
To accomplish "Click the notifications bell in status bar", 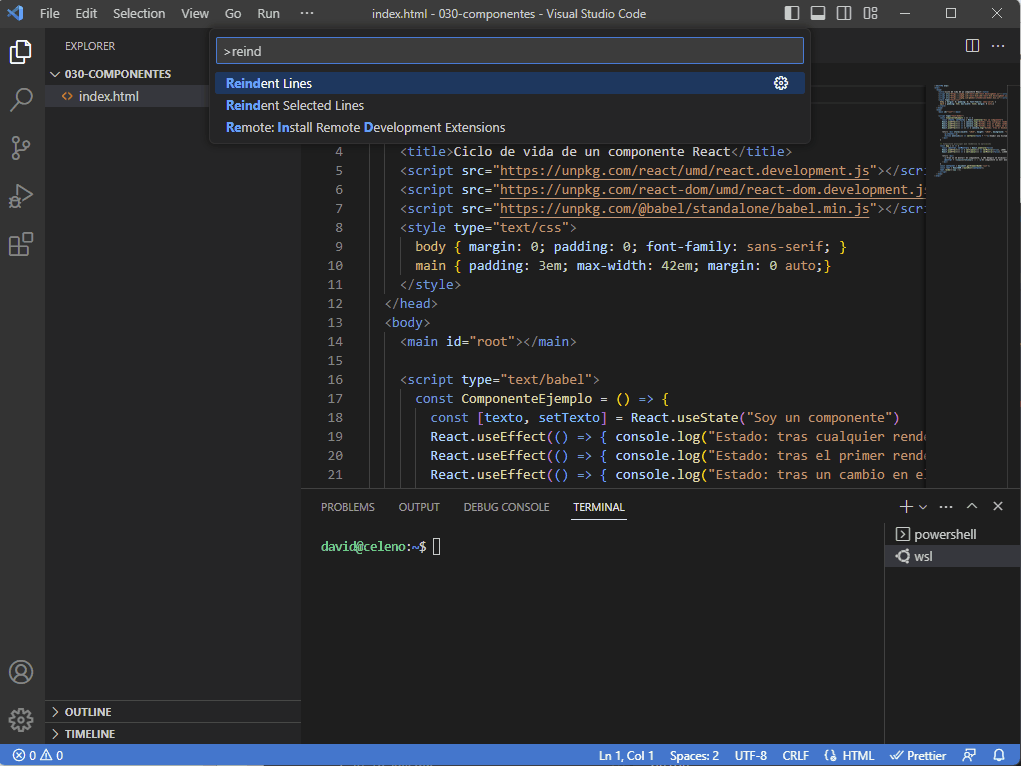I will click(998, 756).
